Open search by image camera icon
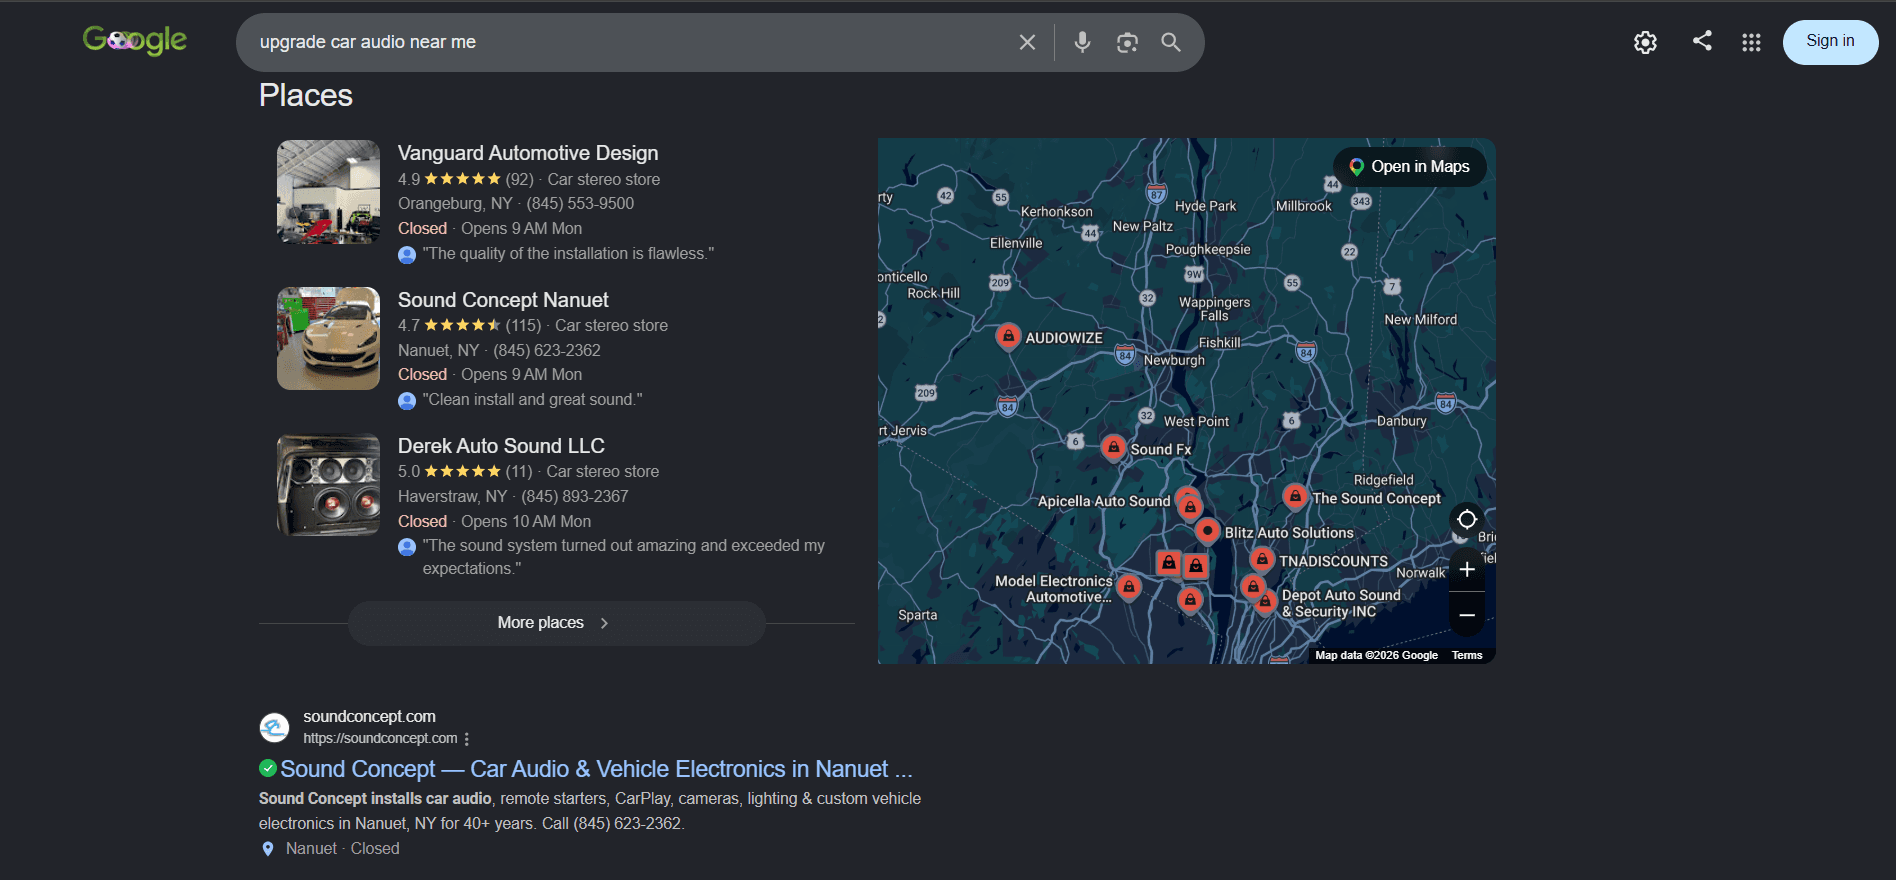 click(1127, 42)
